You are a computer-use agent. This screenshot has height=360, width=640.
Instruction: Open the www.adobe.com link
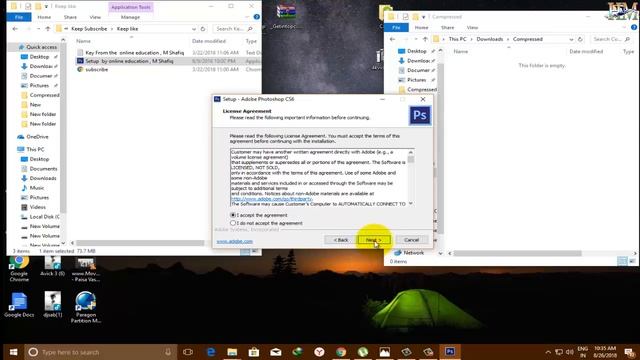tap(234, 241)
